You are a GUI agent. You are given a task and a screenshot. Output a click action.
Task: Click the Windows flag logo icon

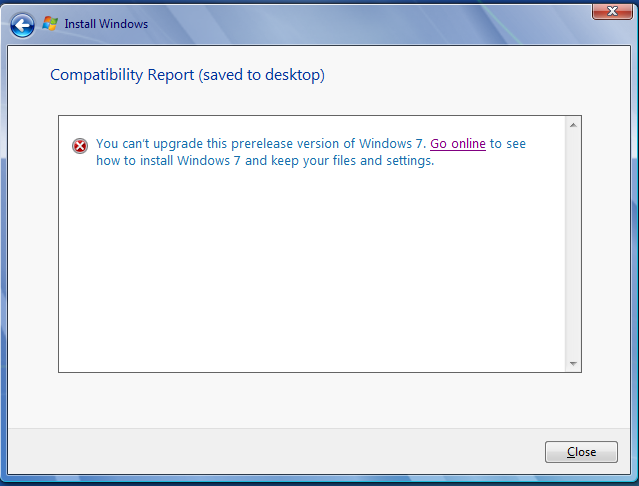[x=50, y=24]
